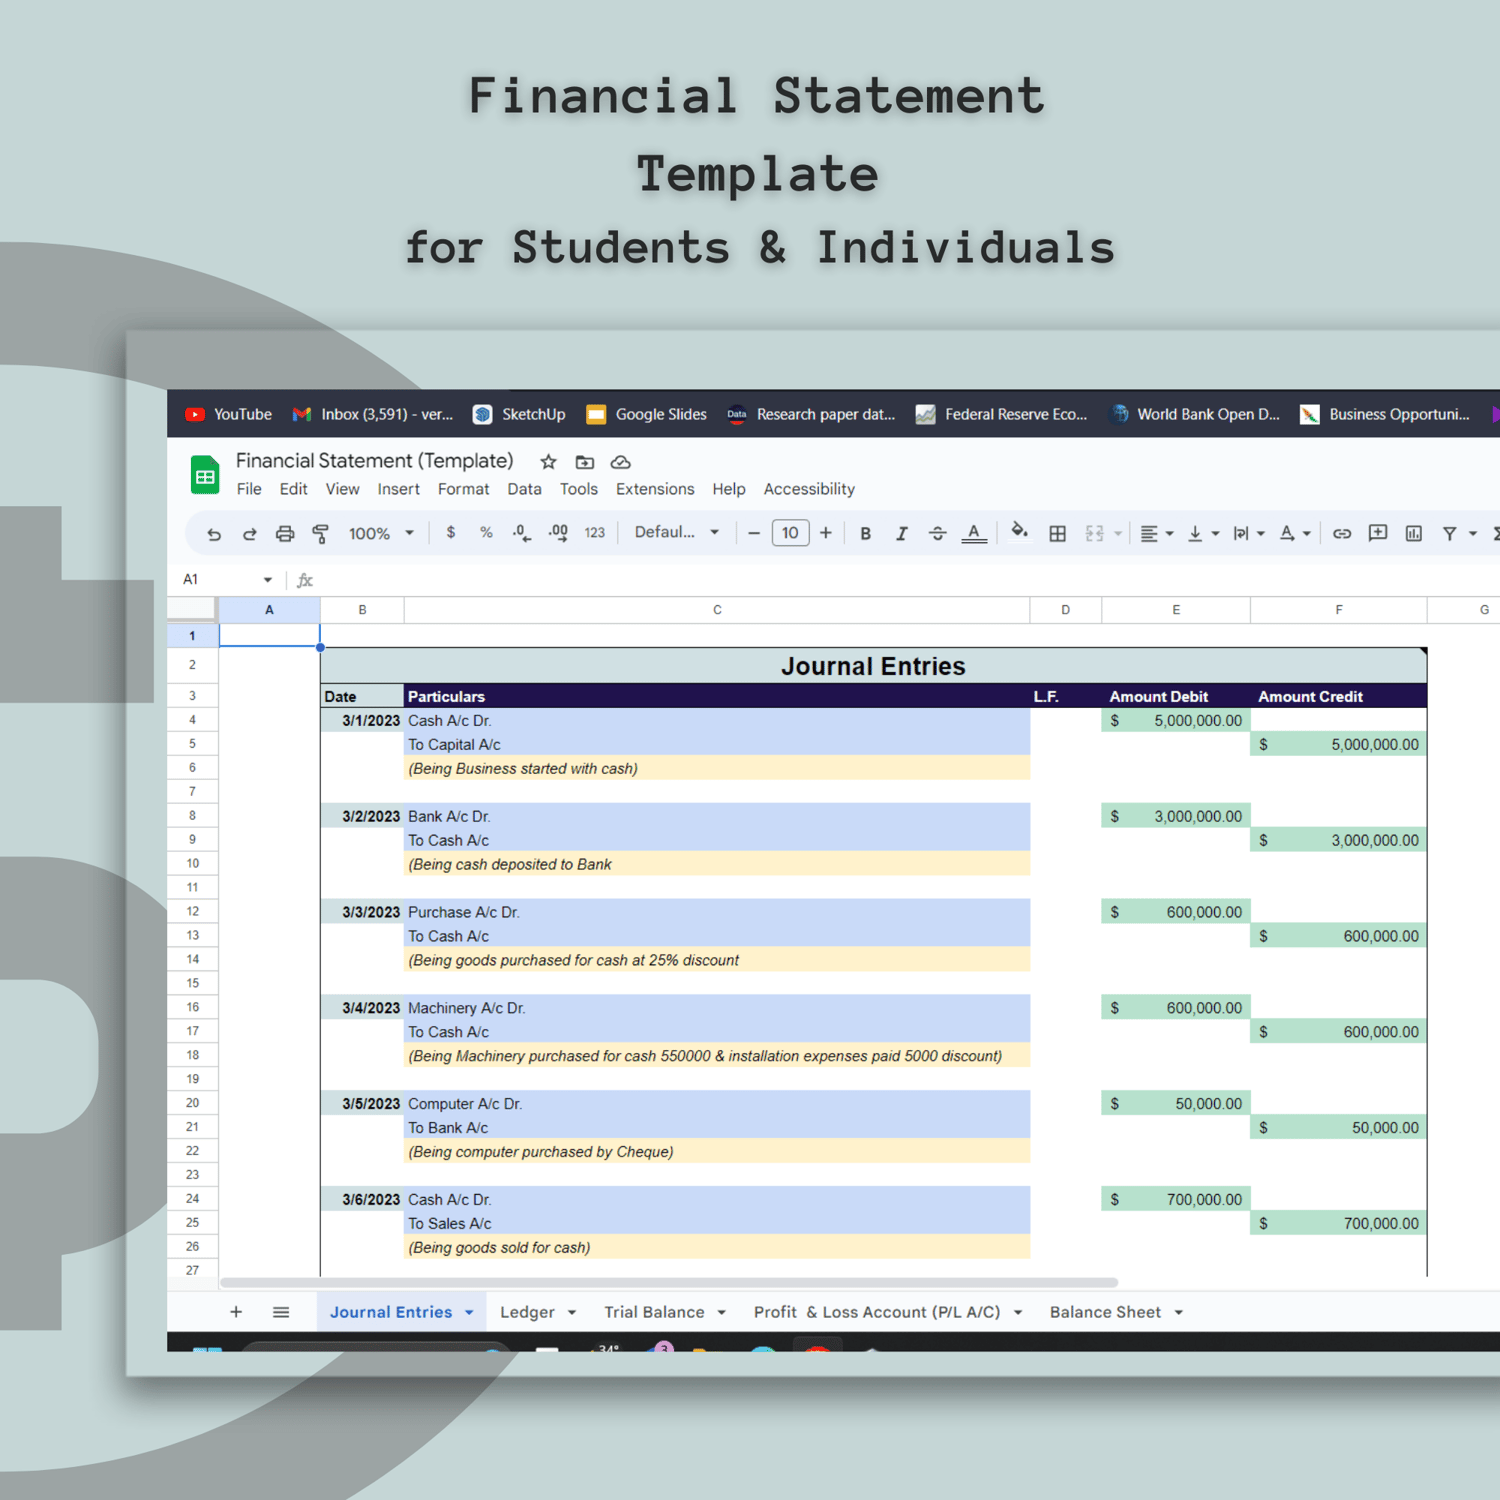Switch to the Profit & Loss Account tab
The width and height of the screenshot is (1500, 1500).
(x=877, y=1312)
